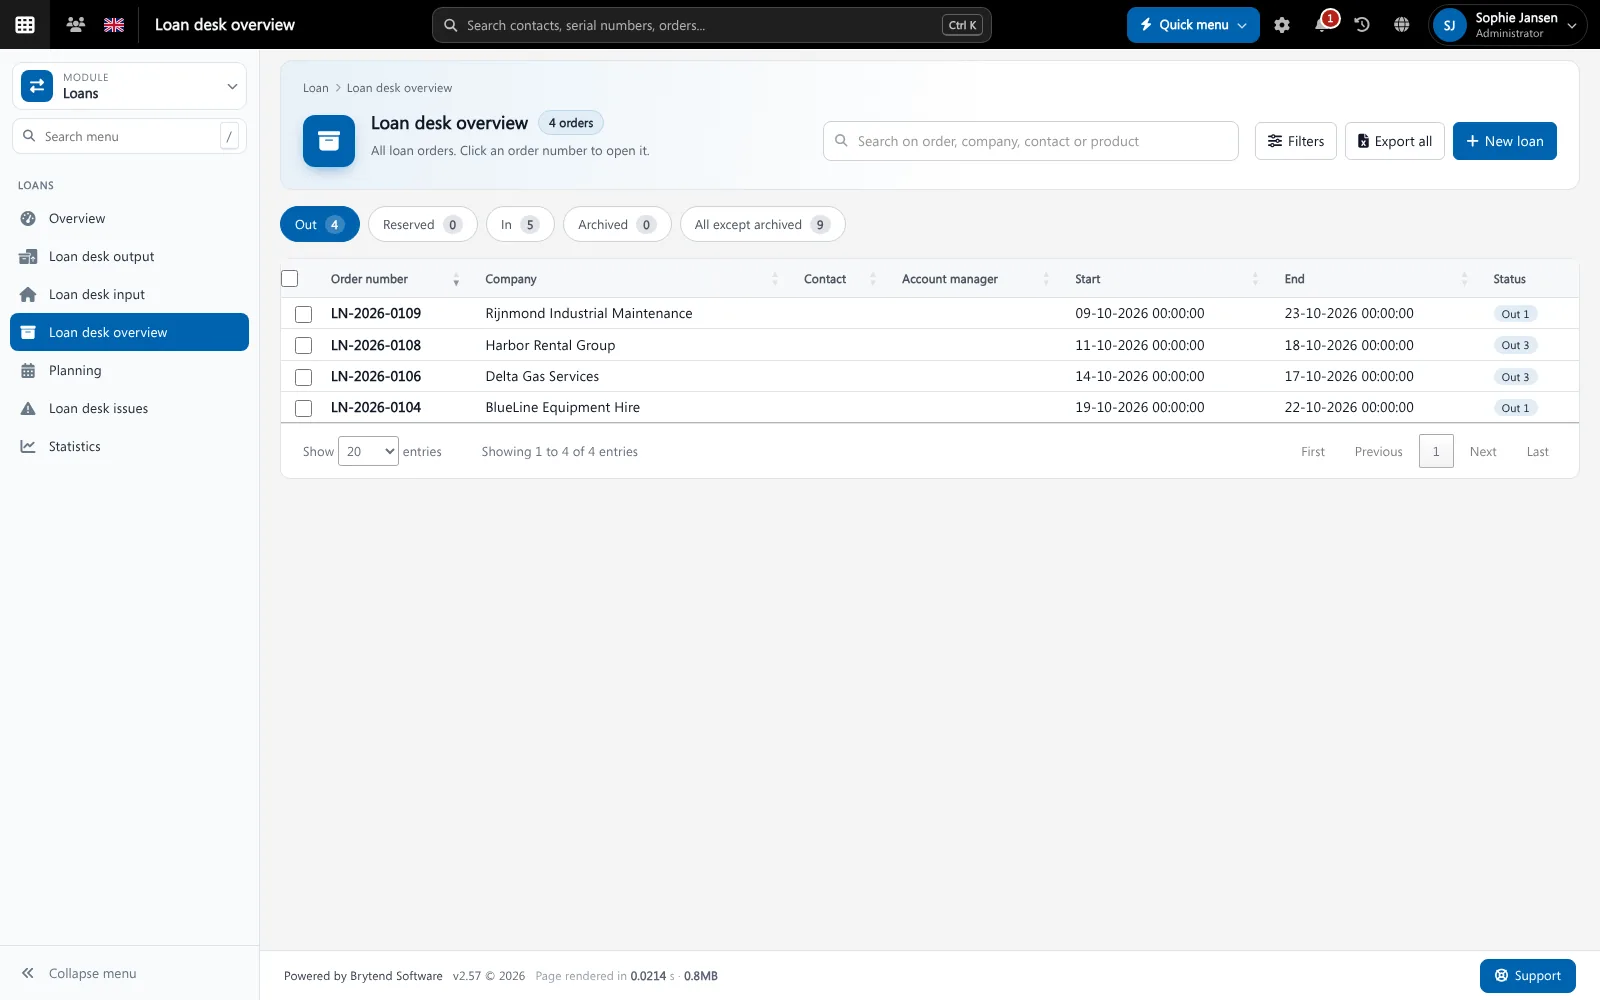
Task: Open the Support button
Action: tap(1527, 976)
